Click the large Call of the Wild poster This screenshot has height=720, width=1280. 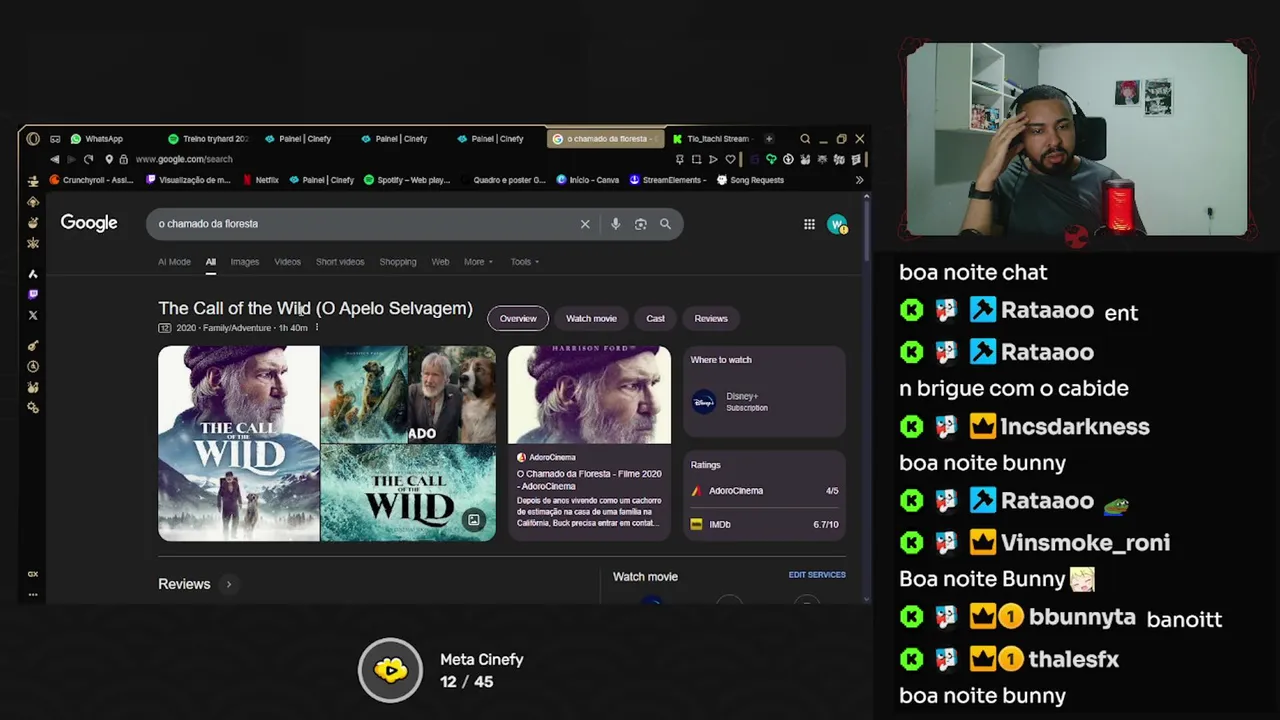(x=239, y=443)
